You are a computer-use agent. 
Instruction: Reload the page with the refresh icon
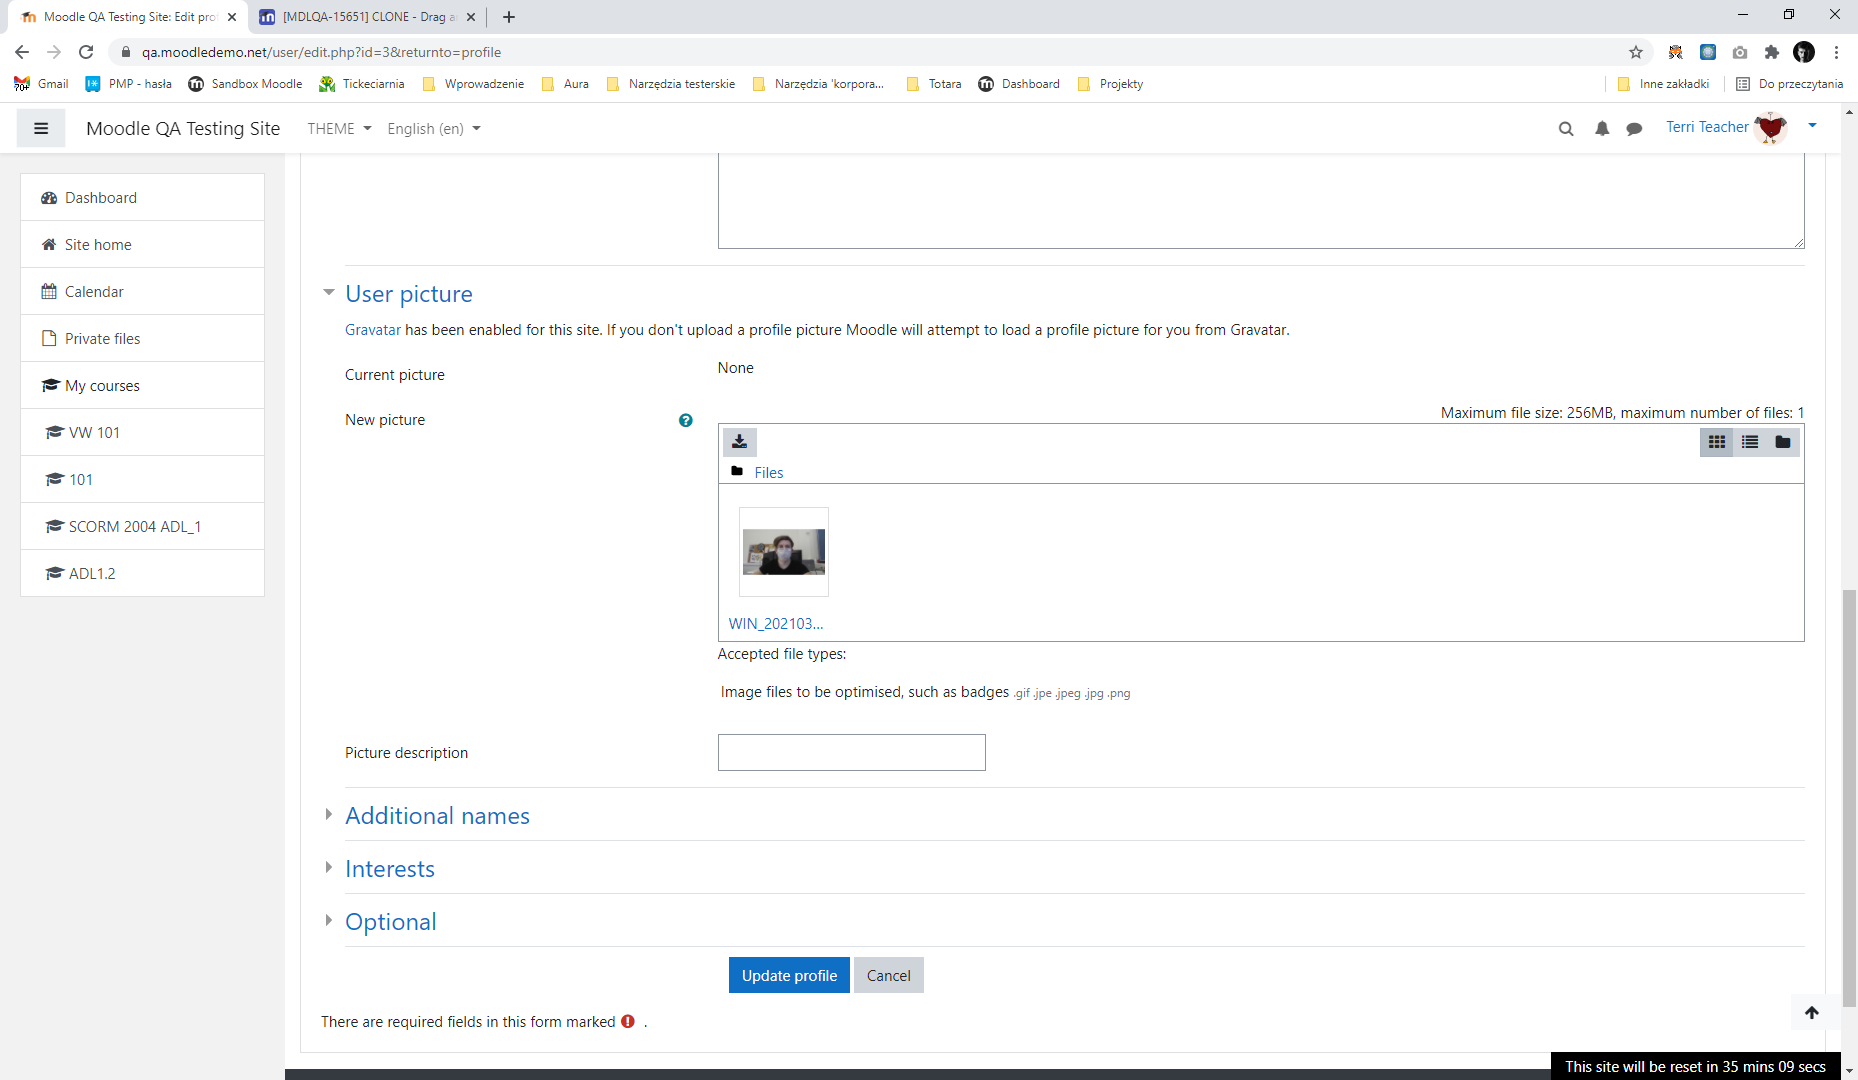pyautogui.click(x=86, y=52)
